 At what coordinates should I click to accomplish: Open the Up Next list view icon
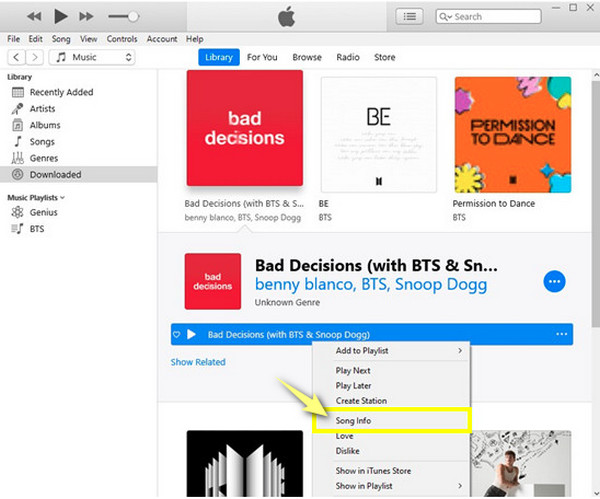point(409,16)
